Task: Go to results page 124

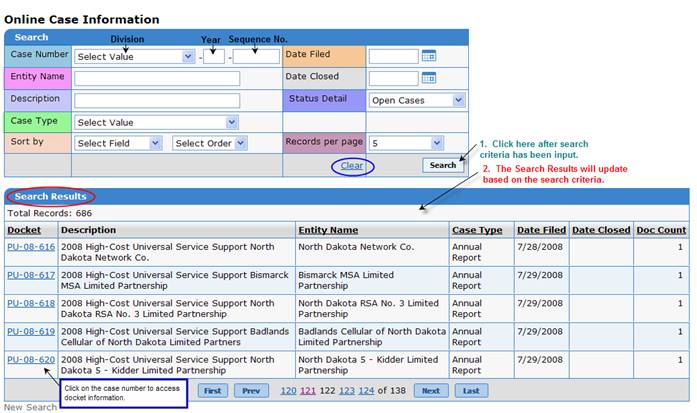Action: 366,391
